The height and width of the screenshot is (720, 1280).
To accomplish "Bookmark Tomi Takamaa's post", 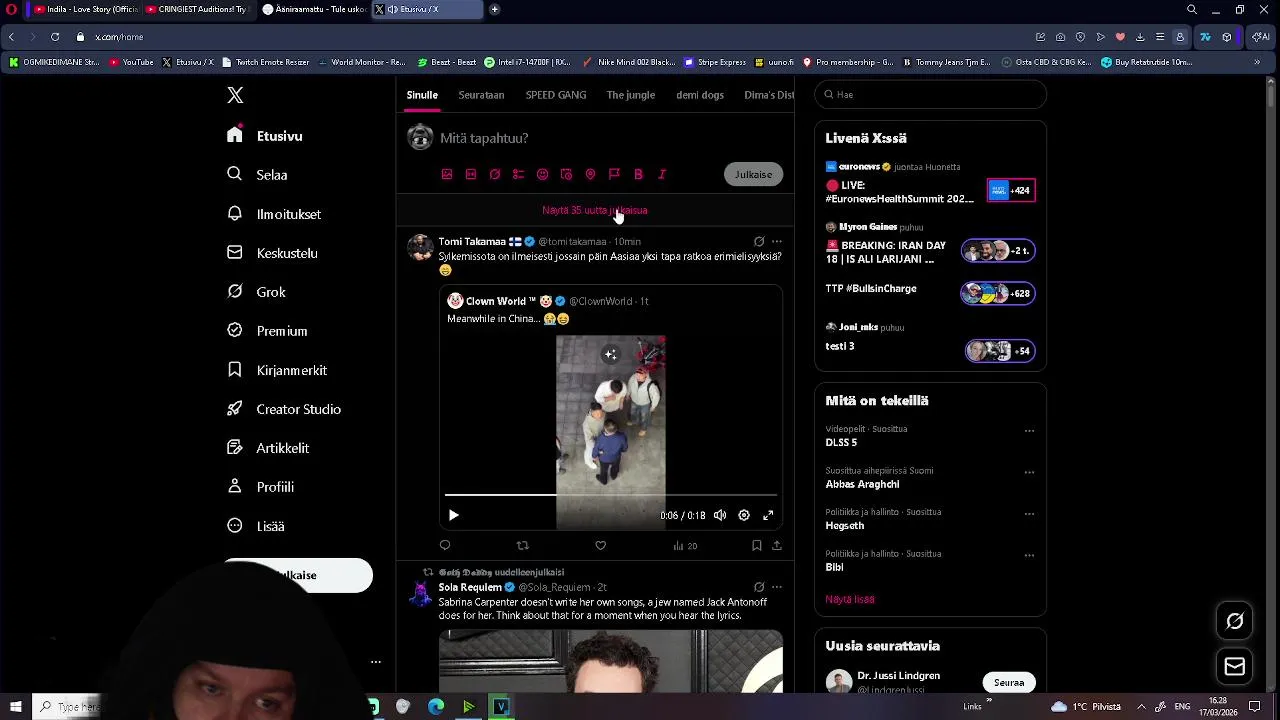I will tap(757, 545).
